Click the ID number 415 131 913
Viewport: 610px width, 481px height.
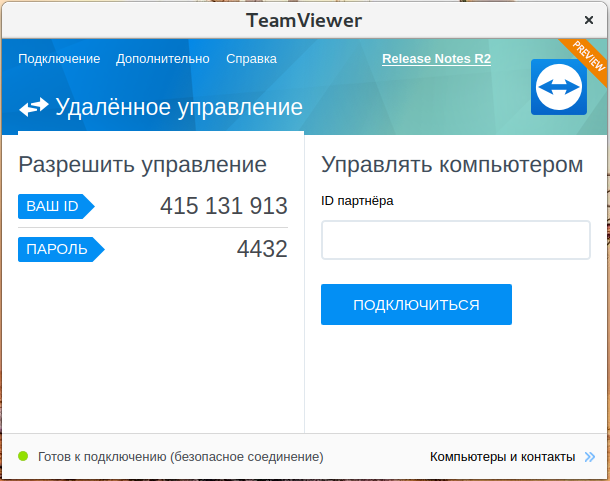[x=223, y=207]
